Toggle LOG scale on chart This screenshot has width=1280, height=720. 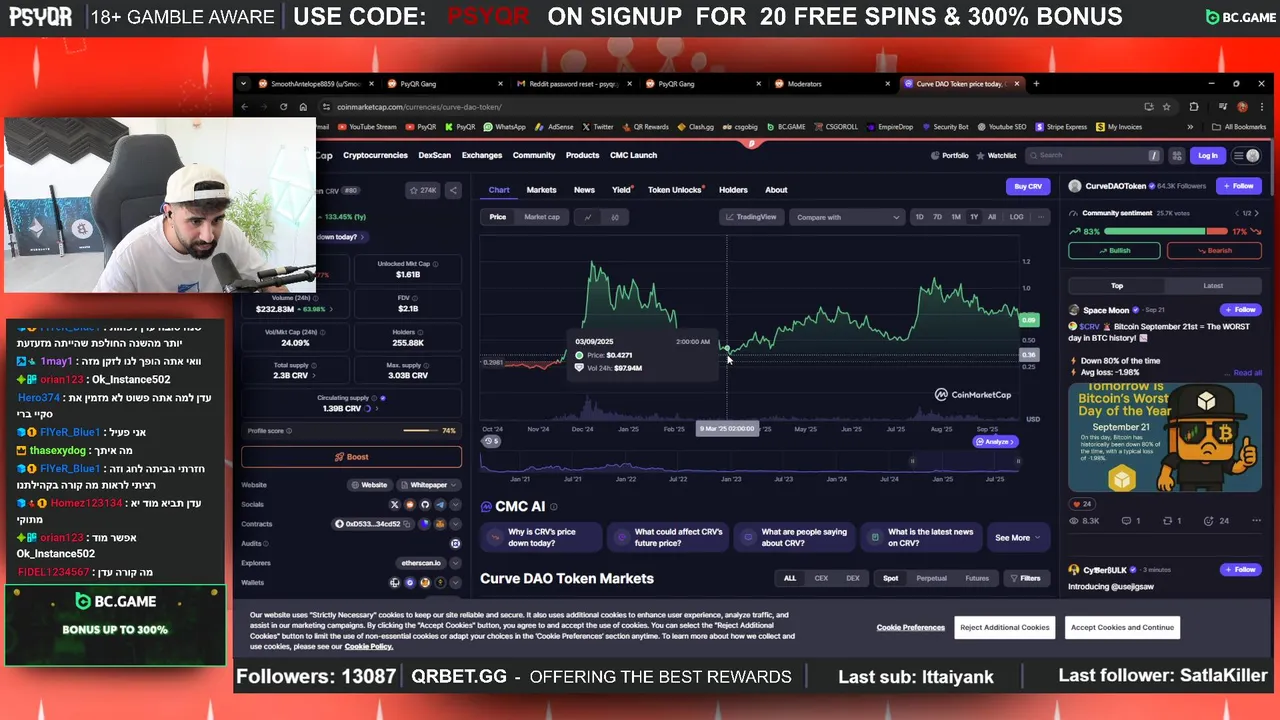[x=1016, y=217]
